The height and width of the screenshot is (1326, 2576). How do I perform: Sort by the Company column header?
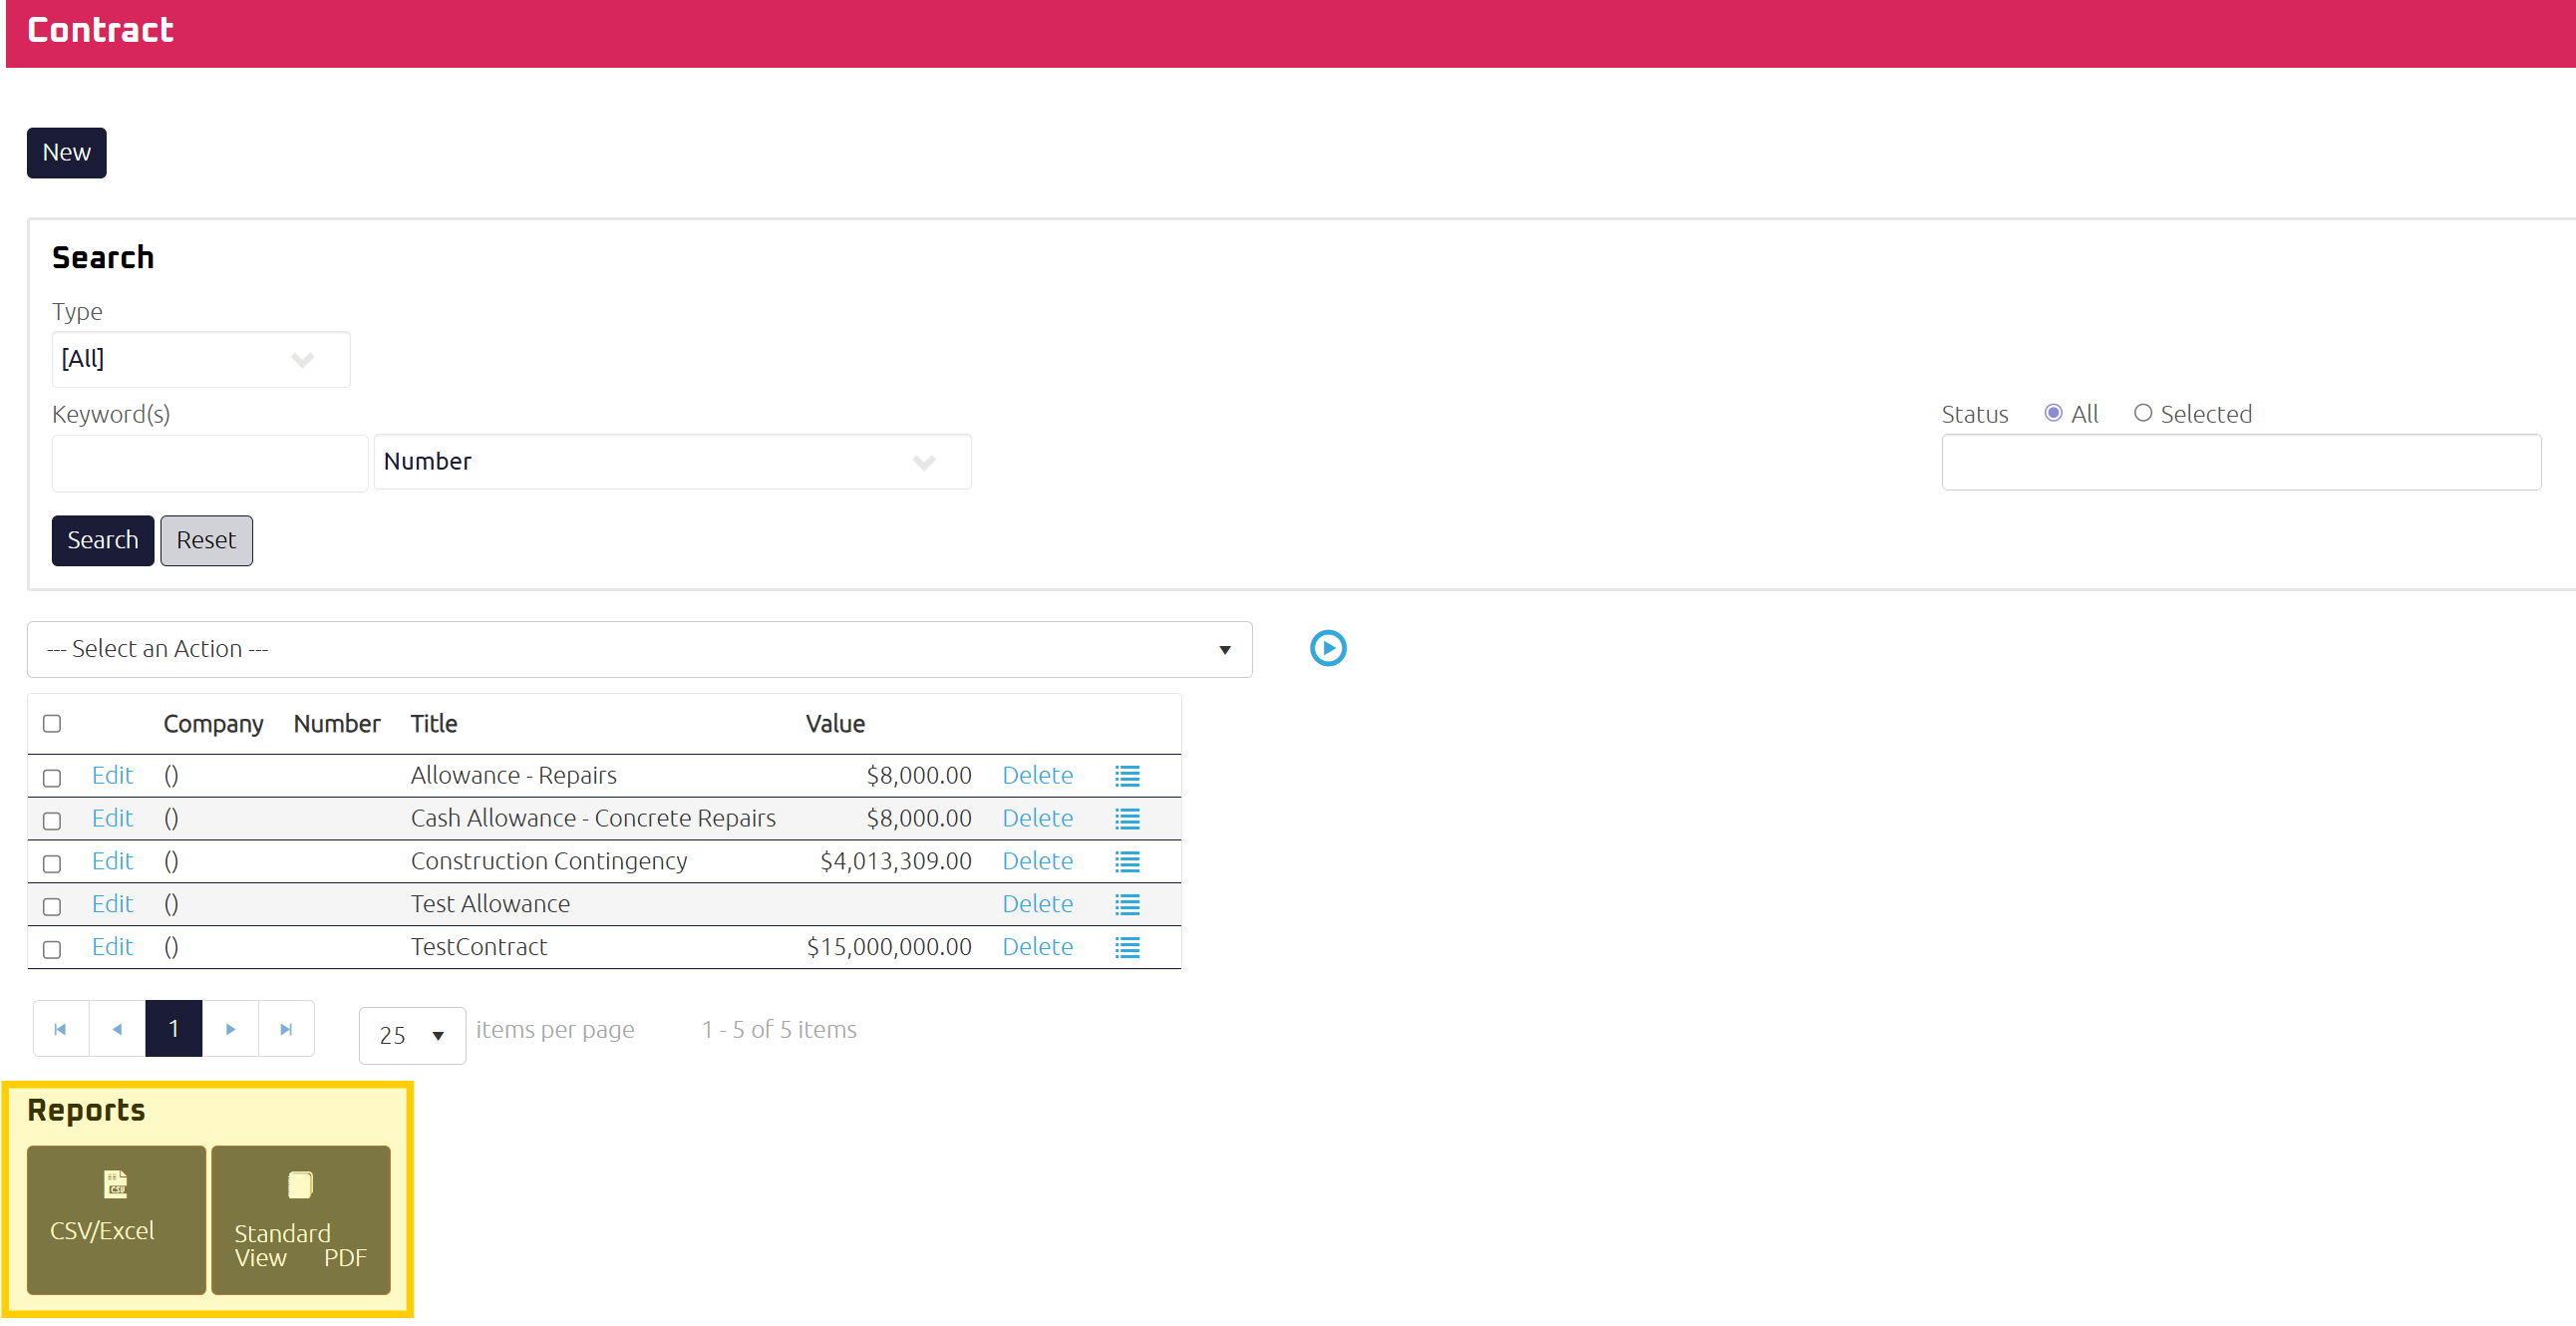(x=213, y=724)
